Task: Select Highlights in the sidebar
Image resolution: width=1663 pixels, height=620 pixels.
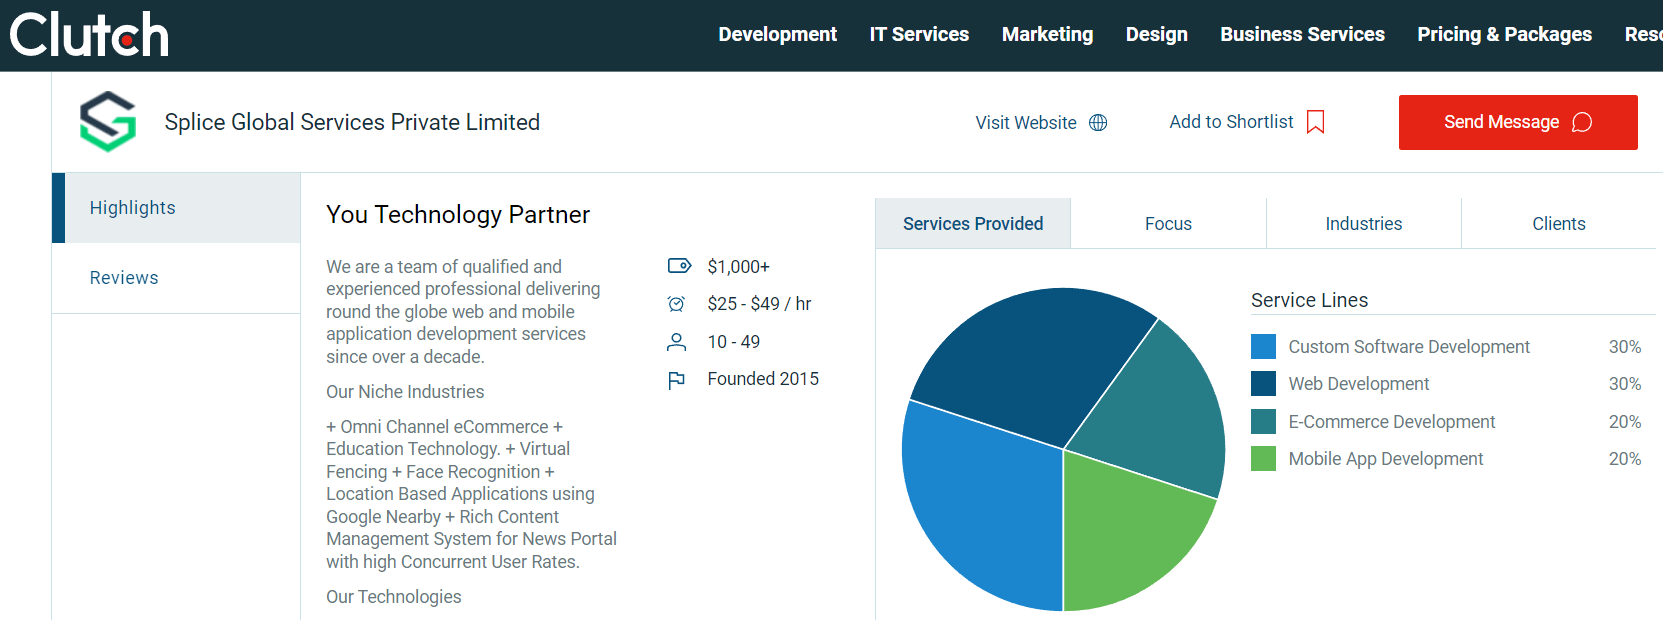Action: [x=176, y=208]
